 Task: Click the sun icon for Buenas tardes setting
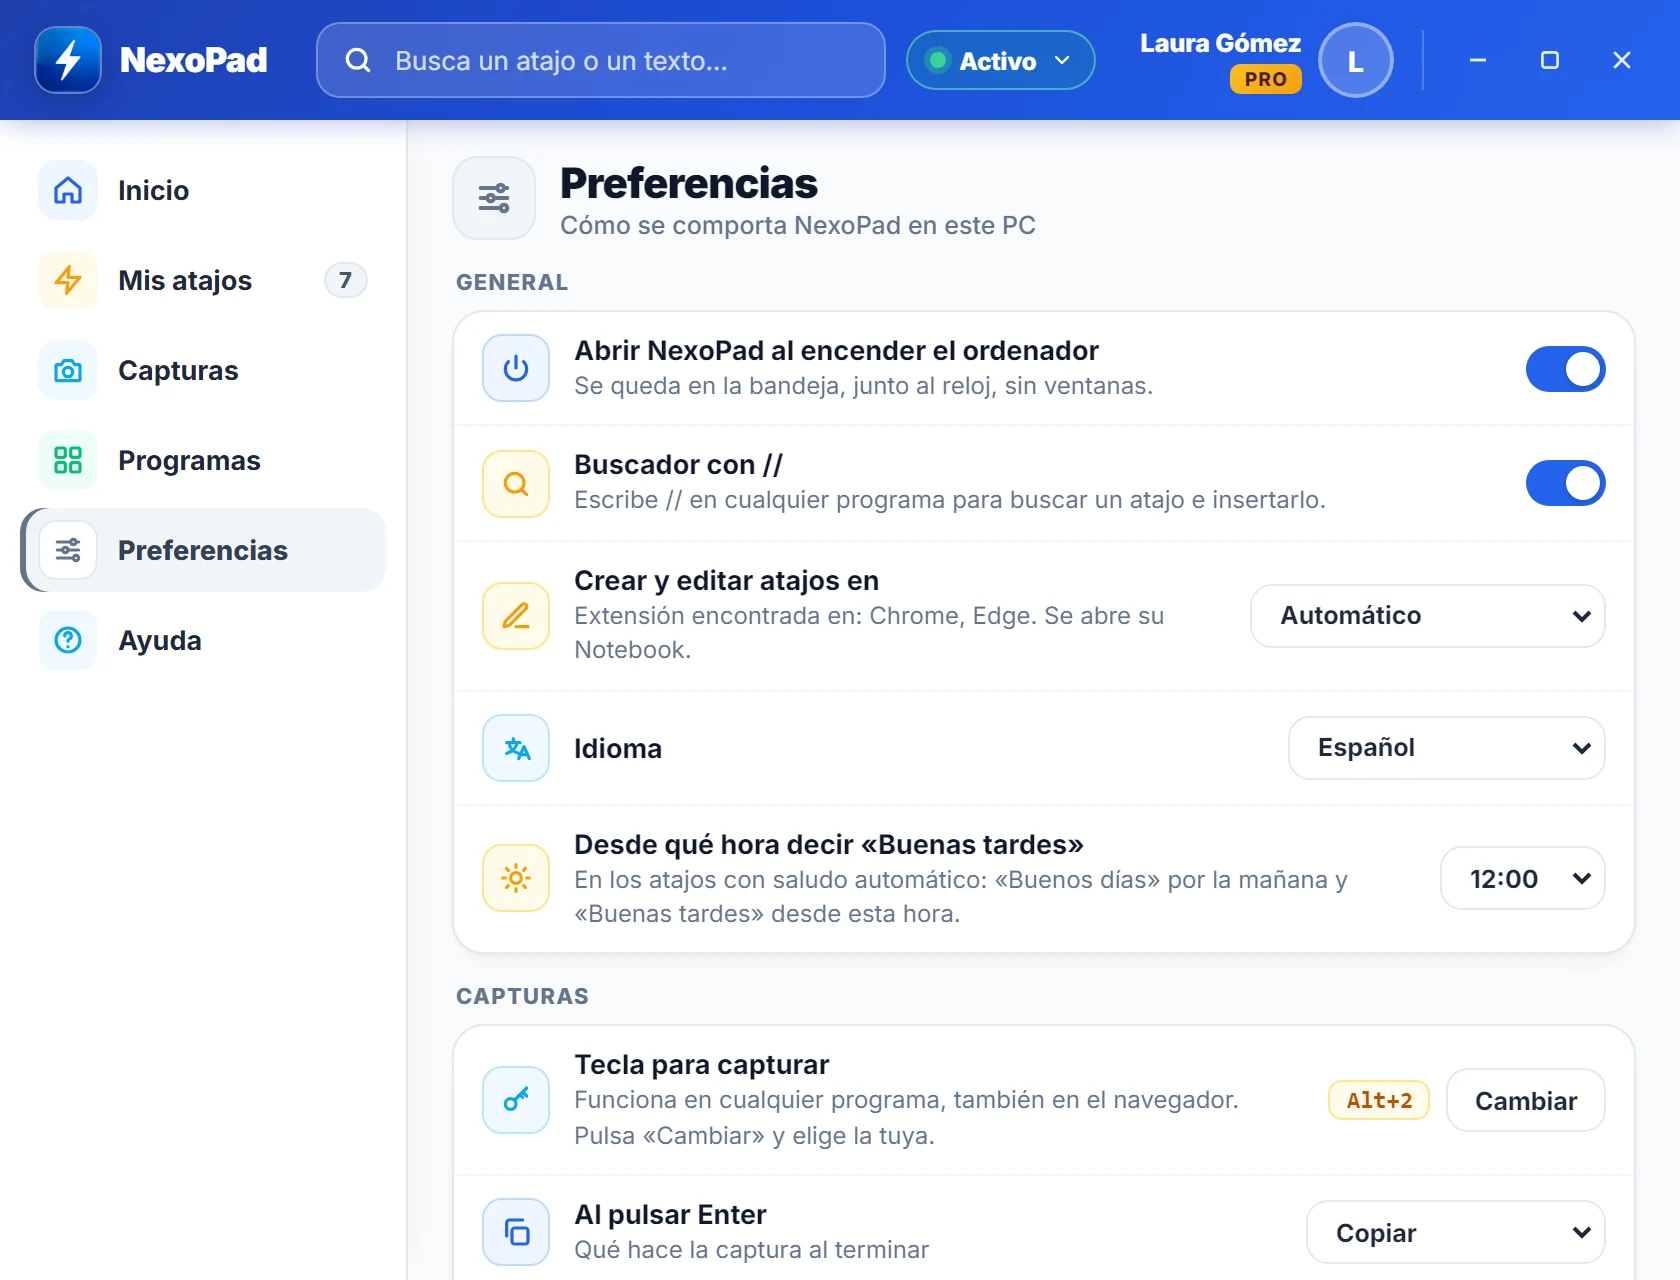[x=516, y=878]
